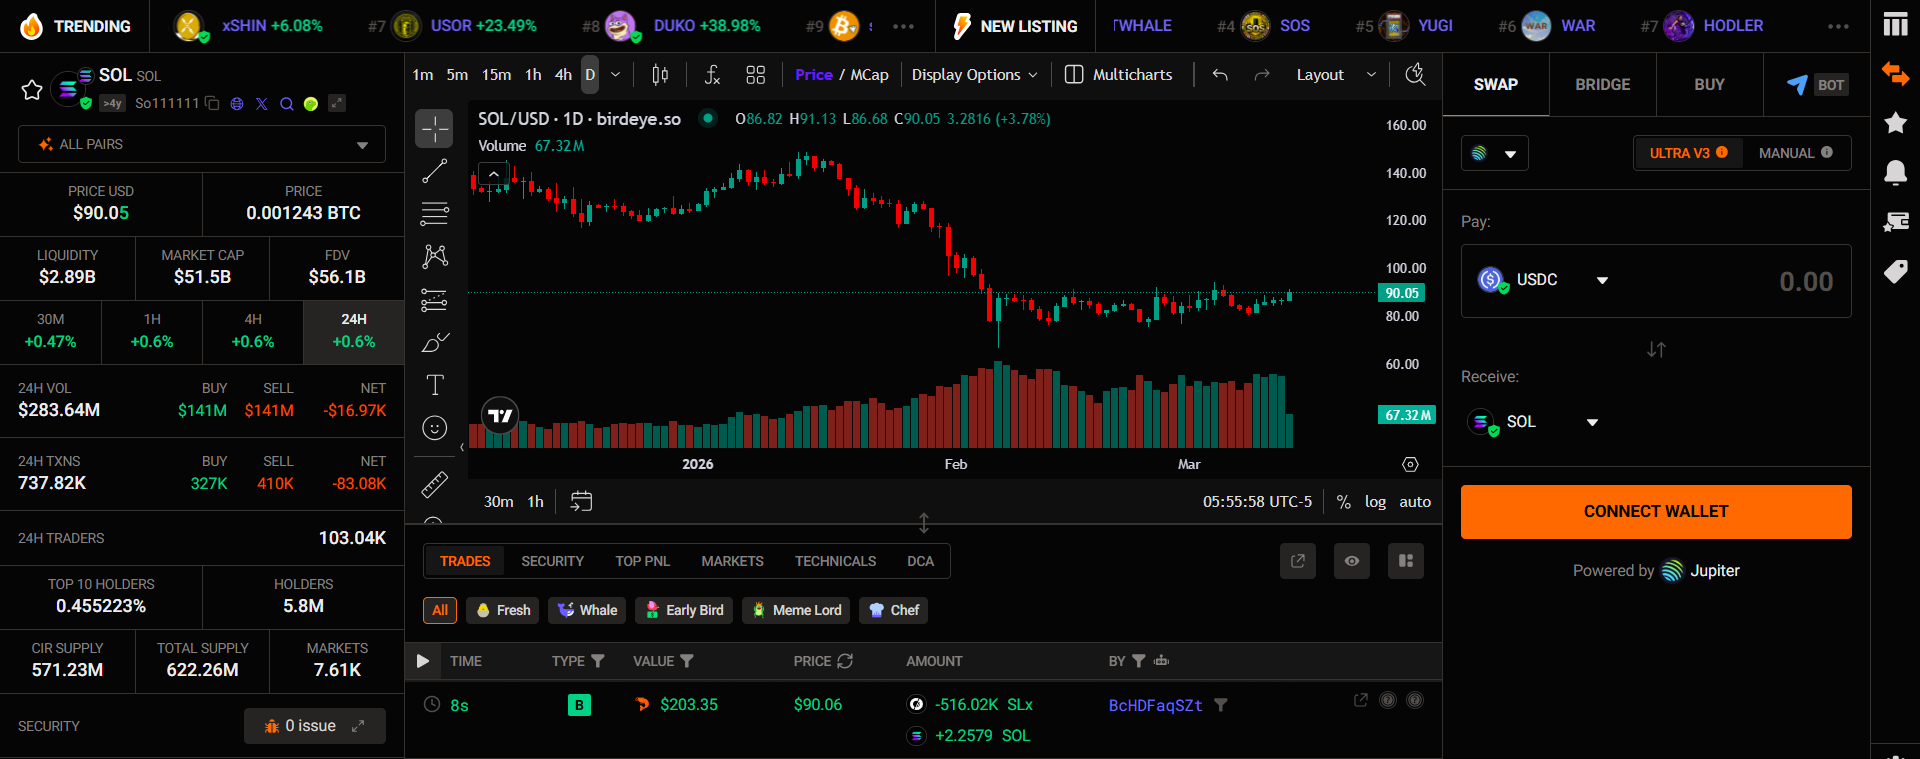The image size is (1920, 759).
Task: Undo the last chart action
Action: (1220, 75)
